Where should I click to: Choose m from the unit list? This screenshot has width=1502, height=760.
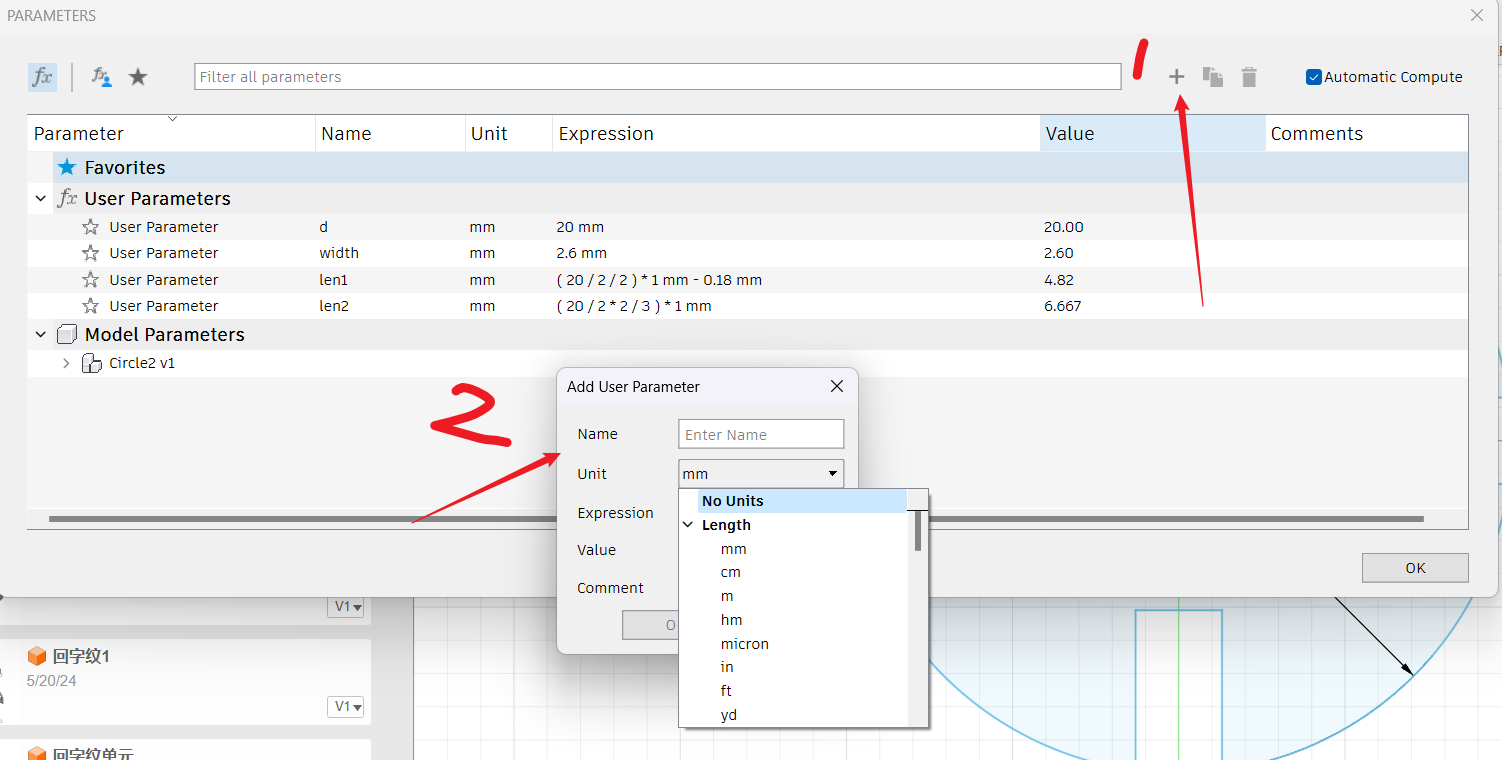727,596
